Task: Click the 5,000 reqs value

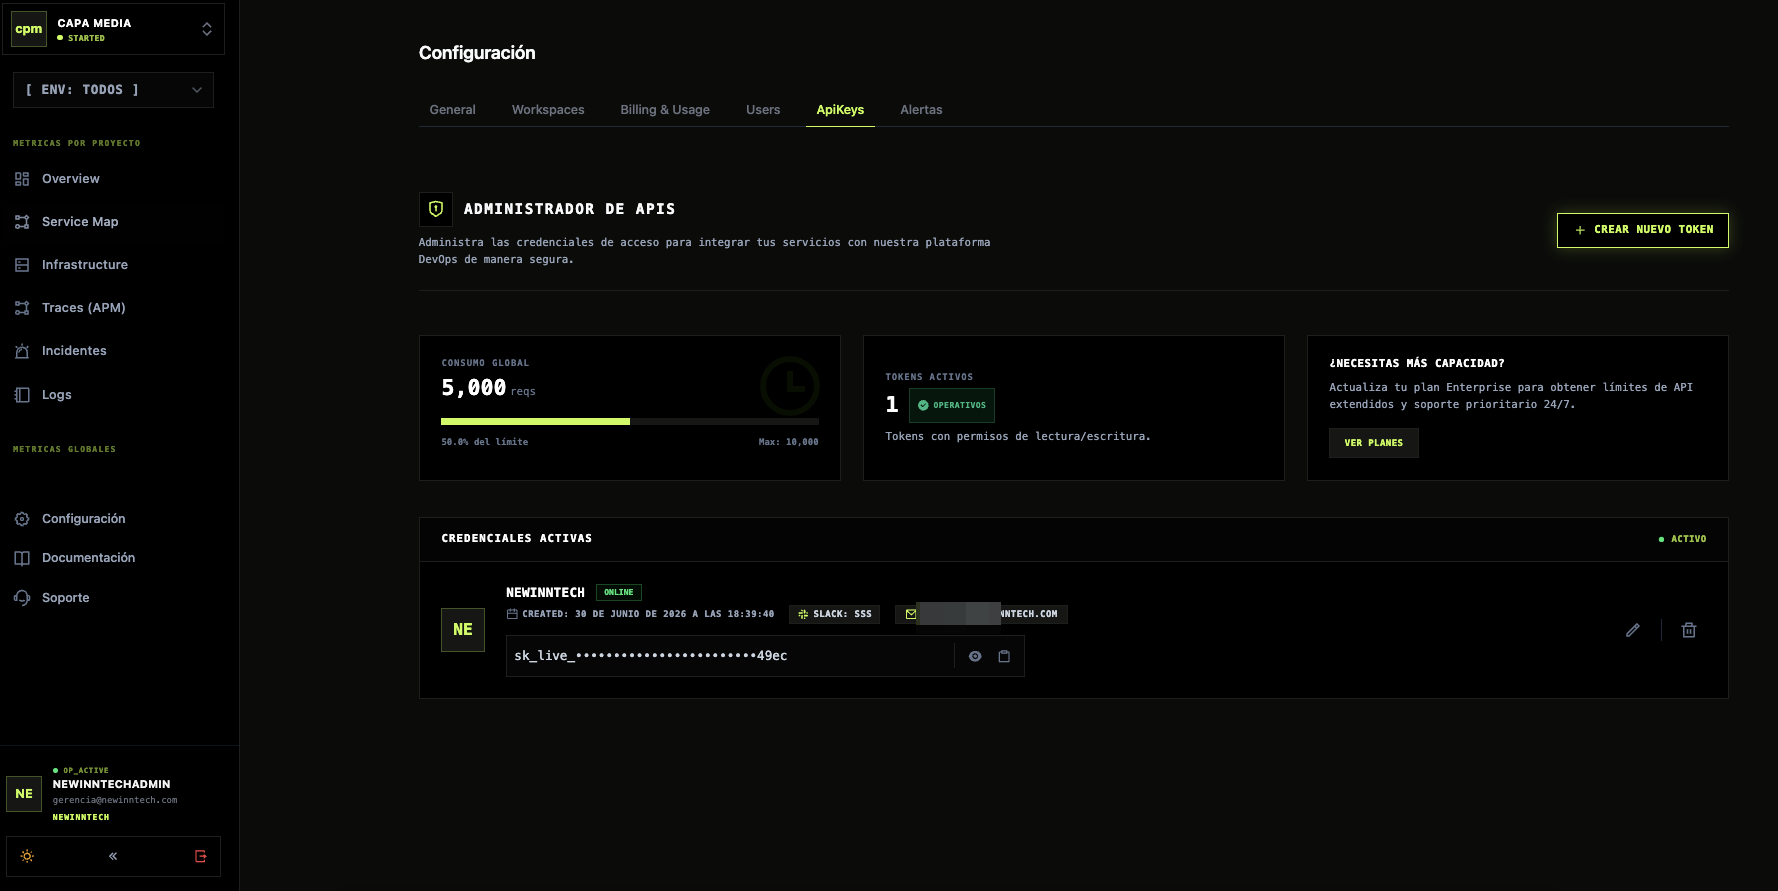Action: point(488,388)
